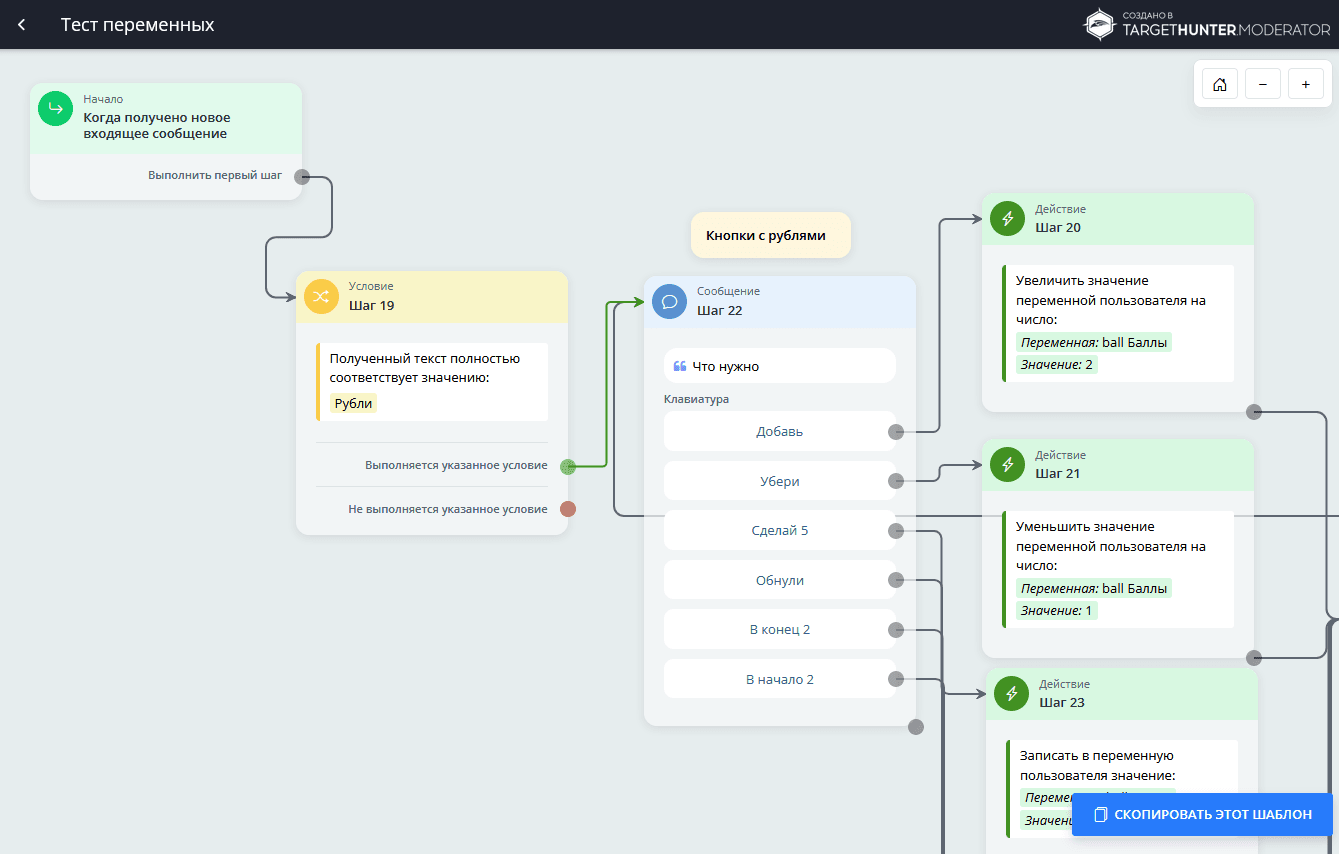Click the blue message icon of Шаг 22
1339x854 pixels.
(669, 301)
